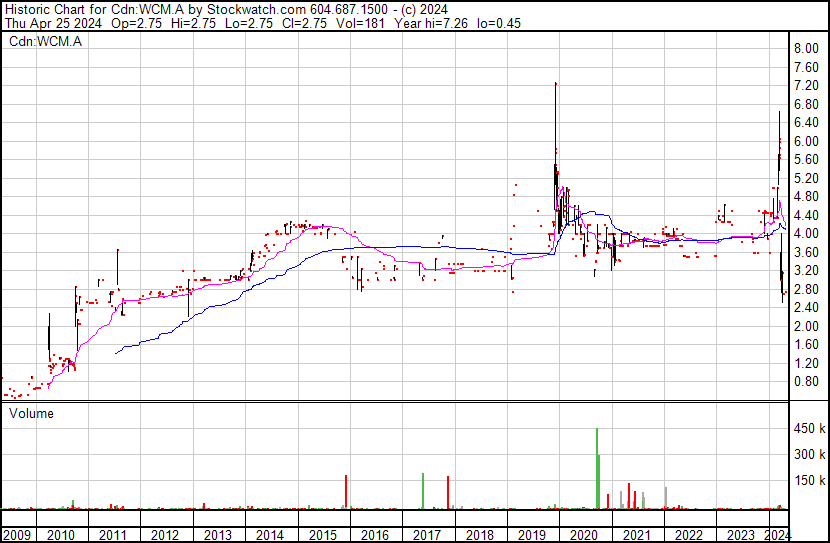Click the 8.00 price axis label
Viewport: 830px width, 543px height.
click(806, 49)
